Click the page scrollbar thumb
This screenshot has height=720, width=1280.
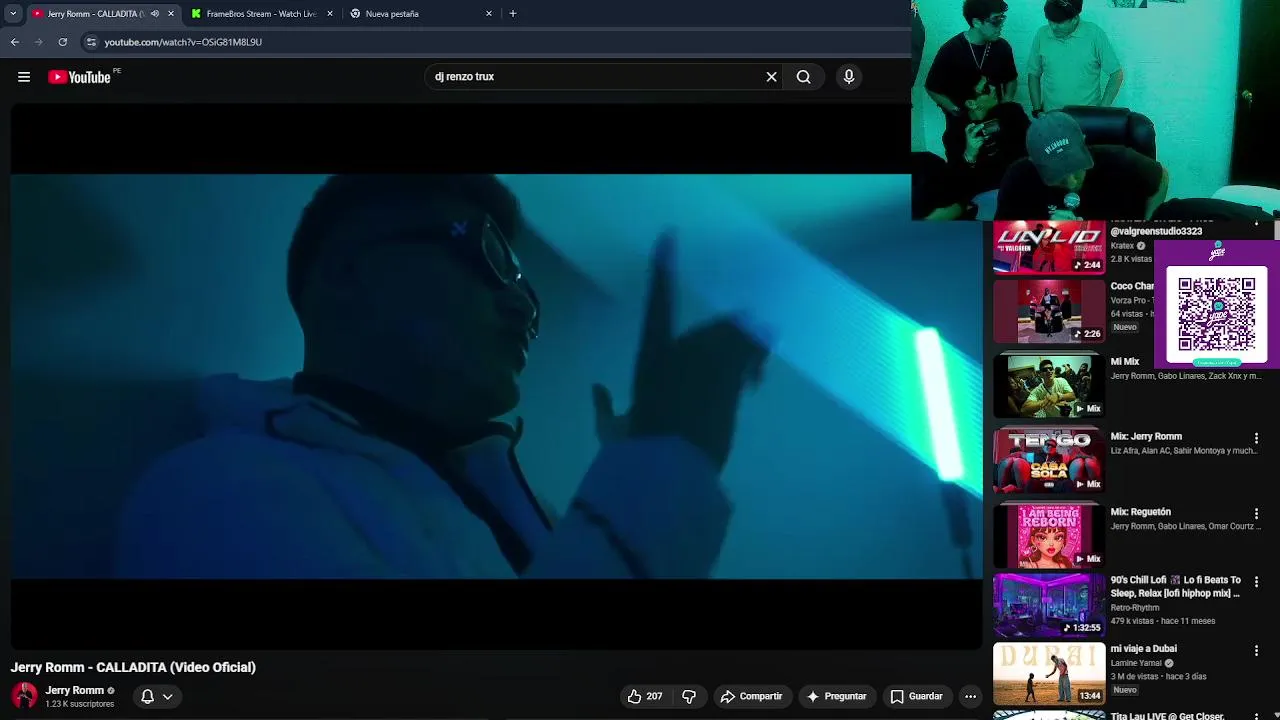tap(1276, 232)
